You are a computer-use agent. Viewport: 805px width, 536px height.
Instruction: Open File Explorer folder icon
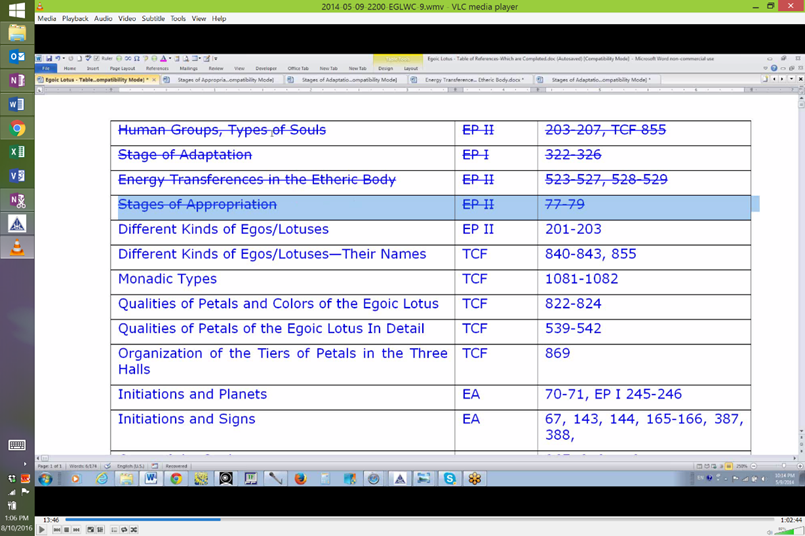click(17, 33)
